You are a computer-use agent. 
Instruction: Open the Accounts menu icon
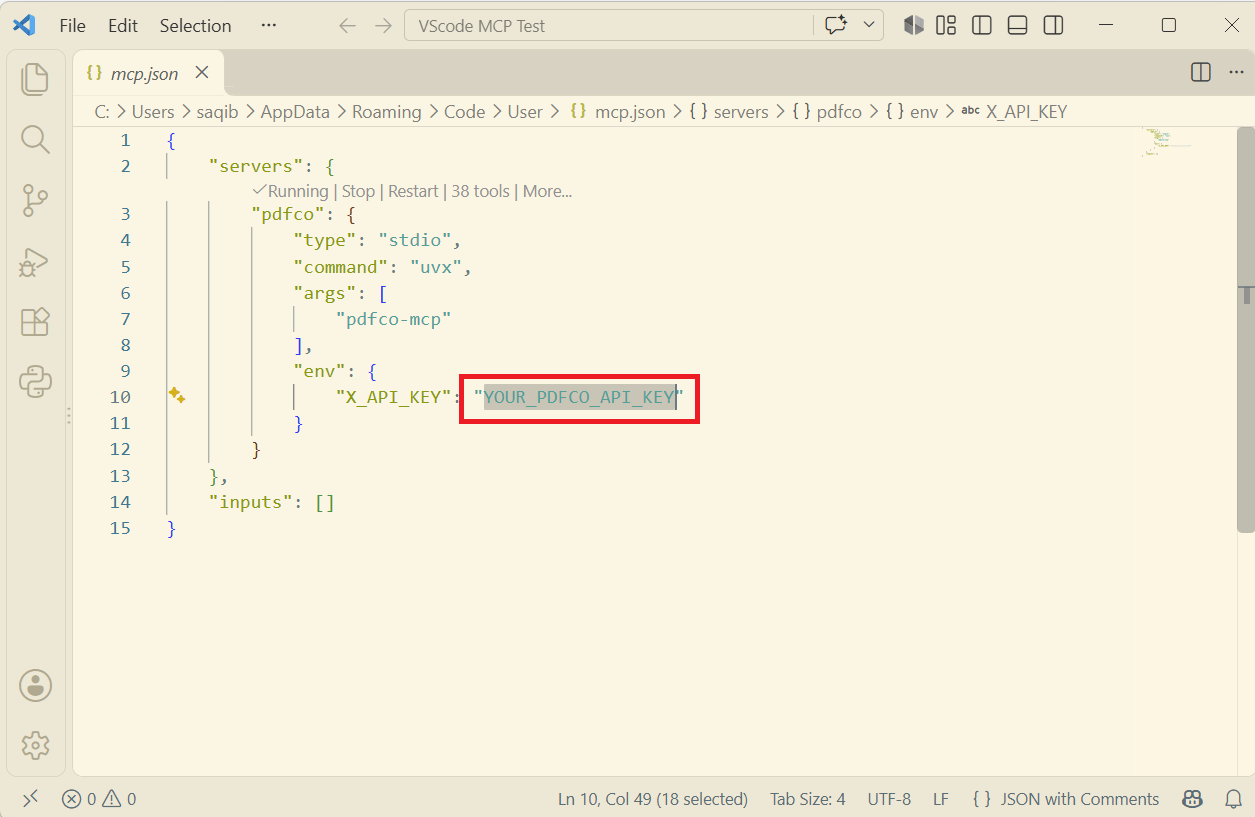[35, 685]
